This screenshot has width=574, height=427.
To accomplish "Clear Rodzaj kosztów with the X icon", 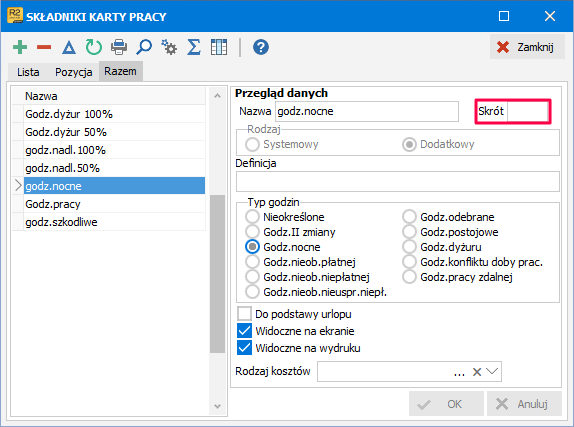I will click(477, 372).
